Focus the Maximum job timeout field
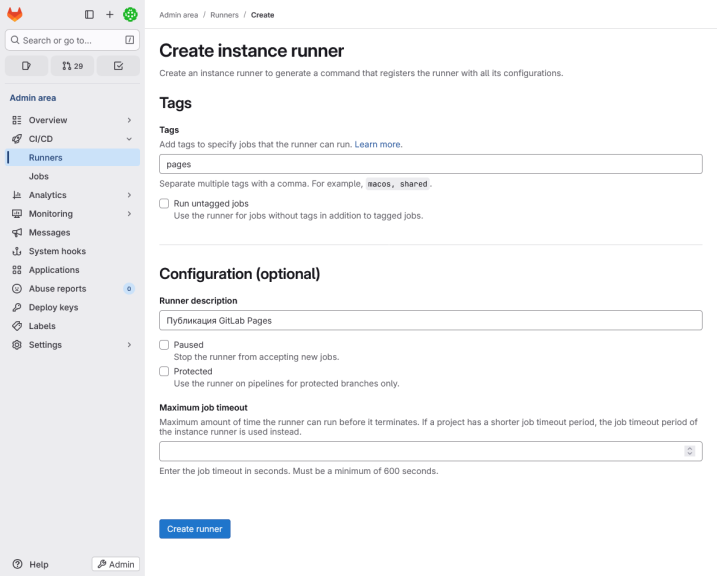Viewport: 717px width, 576px height. [431, 451]
